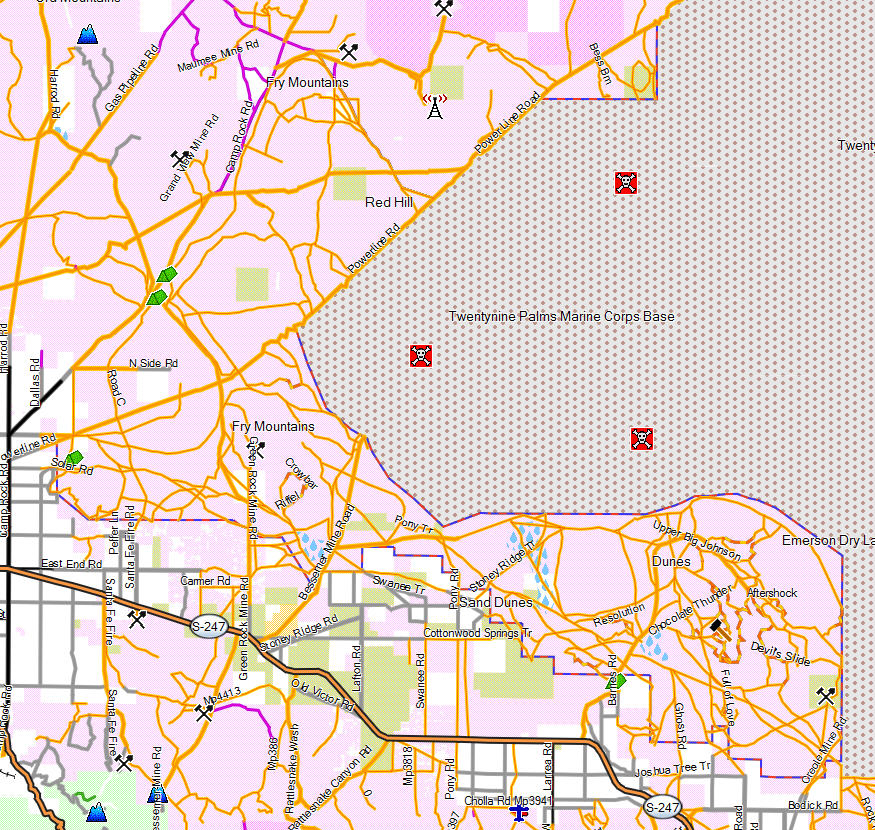Click the Maumee Mine Rd label
Image resolution: width=875 pixels, height=830 pixels.
click(218, 55)
